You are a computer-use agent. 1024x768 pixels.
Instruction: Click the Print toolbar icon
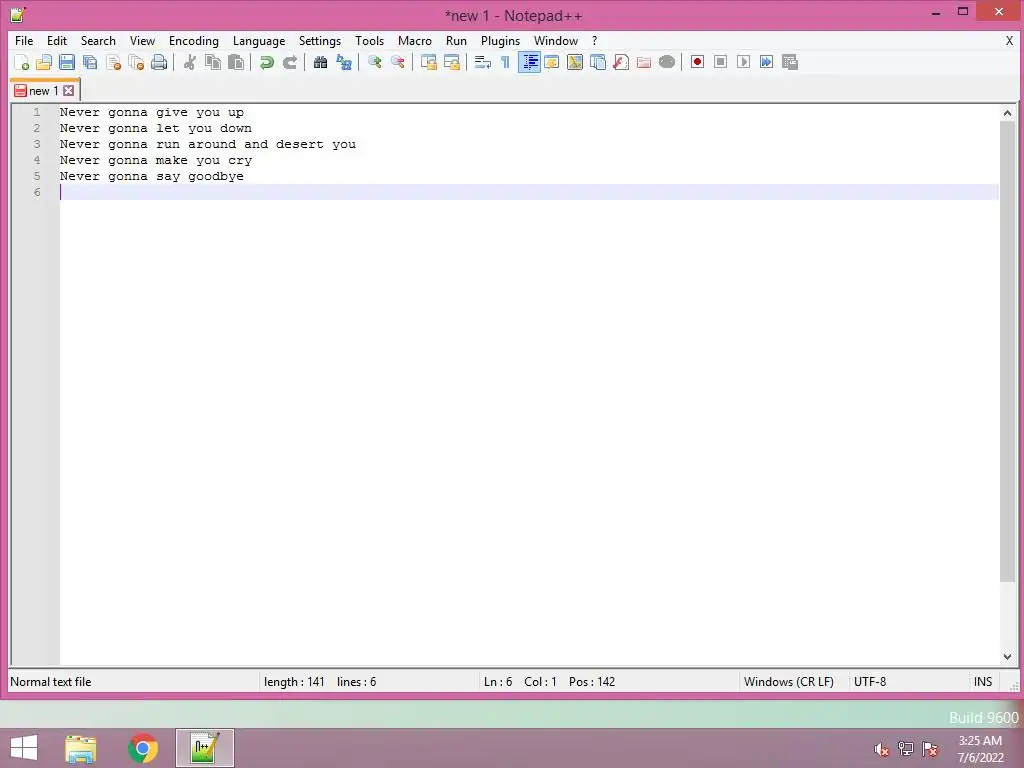tap(159, 62)
